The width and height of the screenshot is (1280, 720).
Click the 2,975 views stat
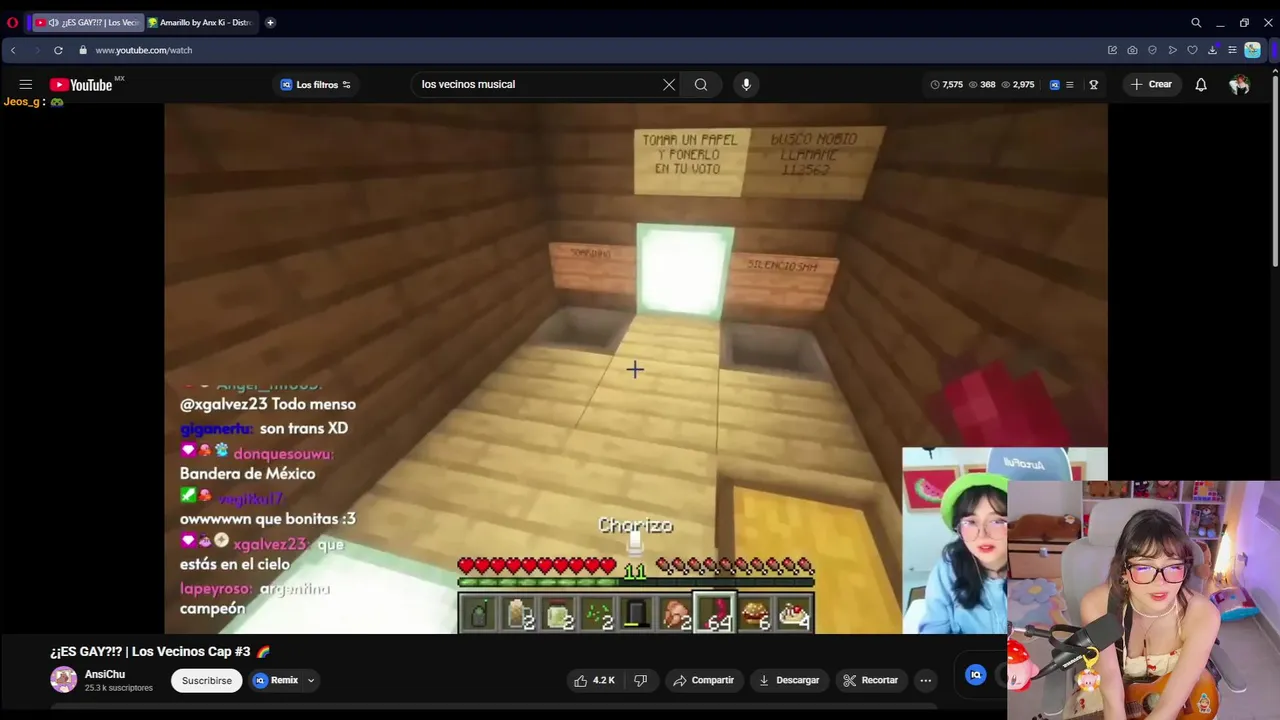tap(1018, 85)
